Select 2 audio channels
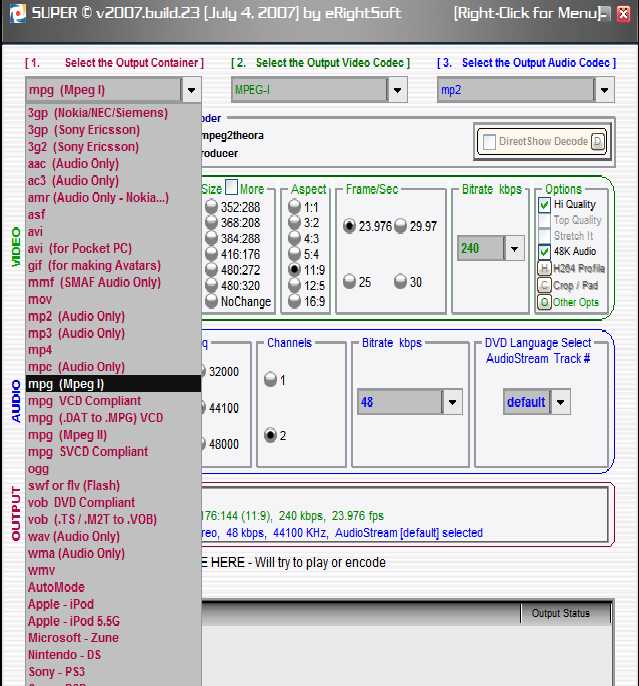The height and width of the screenshot is (686, 639). 271,435
